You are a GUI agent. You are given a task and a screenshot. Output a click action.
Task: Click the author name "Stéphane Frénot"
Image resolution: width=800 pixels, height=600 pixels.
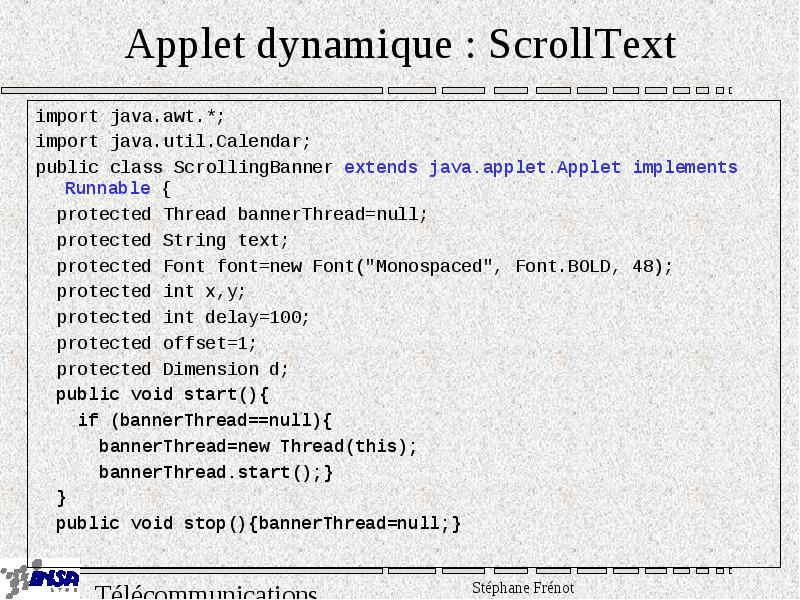(x=523, y=588)
